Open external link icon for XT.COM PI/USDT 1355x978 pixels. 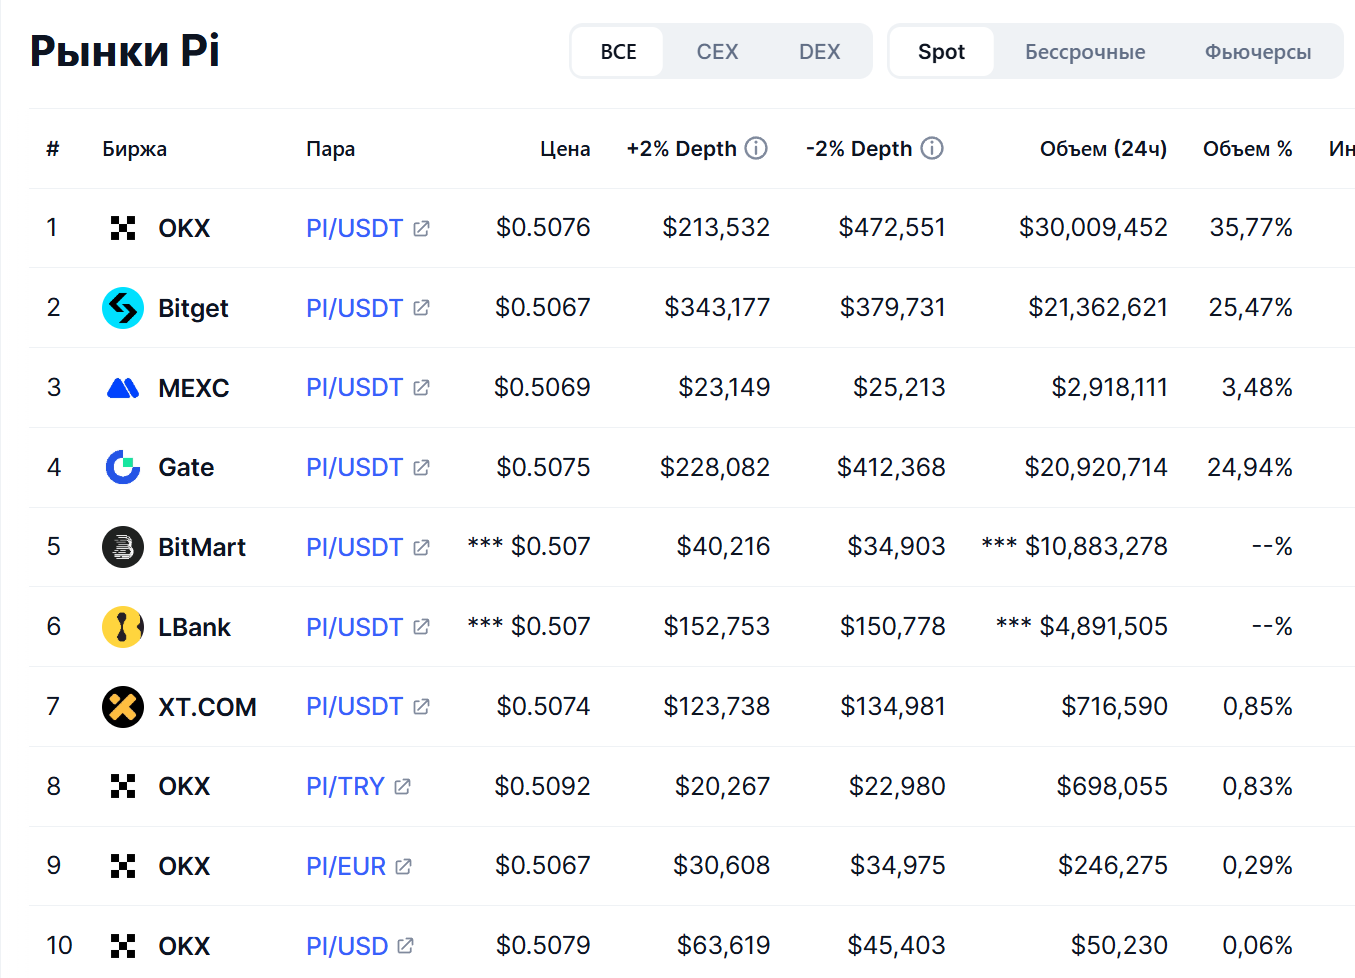[x=421, y=706]
